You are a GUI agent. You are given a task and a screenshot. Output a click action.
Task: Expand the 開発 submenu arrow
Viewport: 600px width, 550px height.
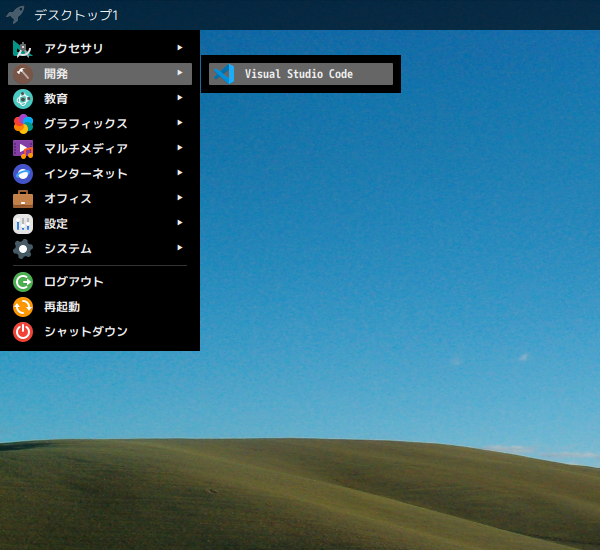[x=180, y=72]
